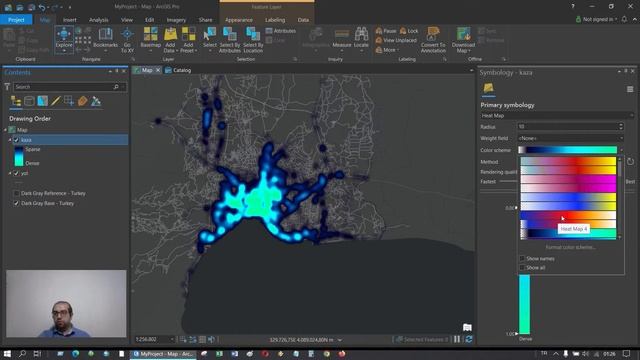Click View Unplaced labels
The width and height of the screenshot is (640, 360).
(x=396, y=40)
